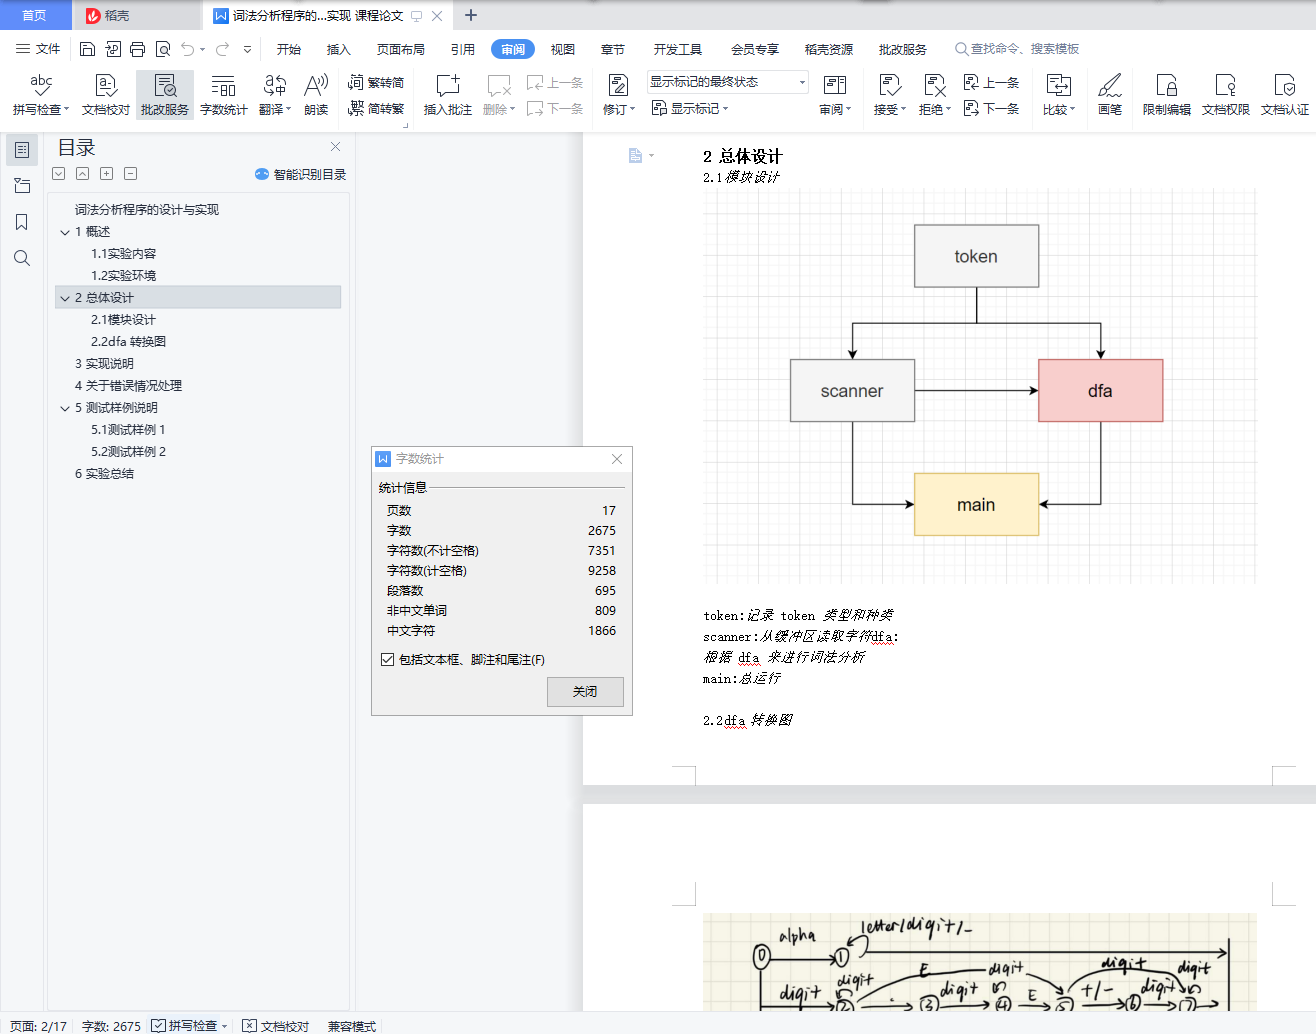Select the outline view icon in left sidebar
1316x1034 pixels.
pyautogui.click(x=22, y=150)
